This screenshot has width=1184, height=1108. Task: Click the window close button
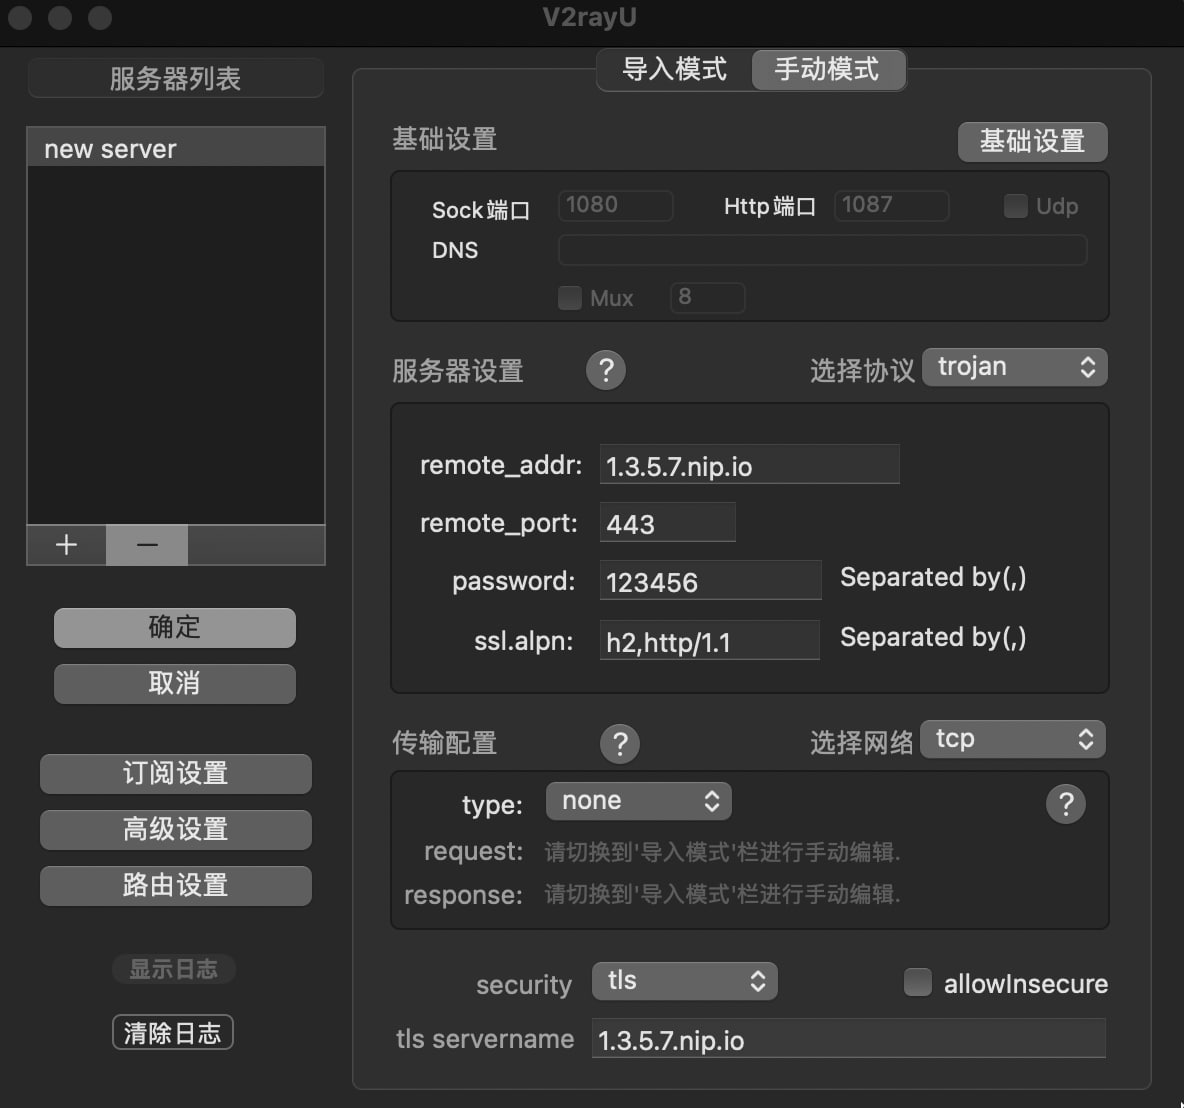(x=20, y=17)
